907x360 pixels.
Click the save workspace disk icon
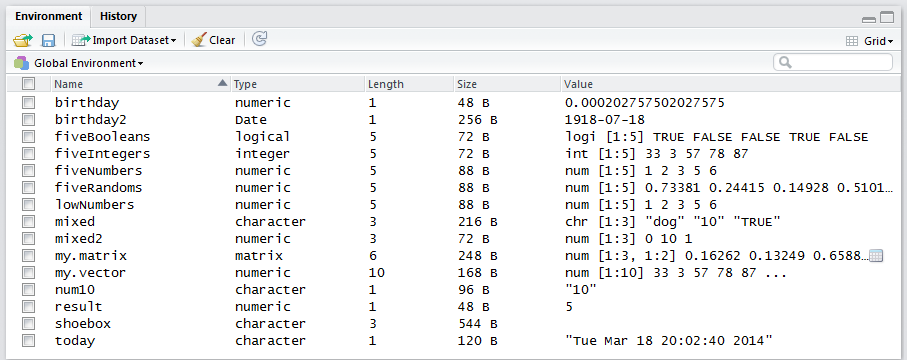(49, 40)
